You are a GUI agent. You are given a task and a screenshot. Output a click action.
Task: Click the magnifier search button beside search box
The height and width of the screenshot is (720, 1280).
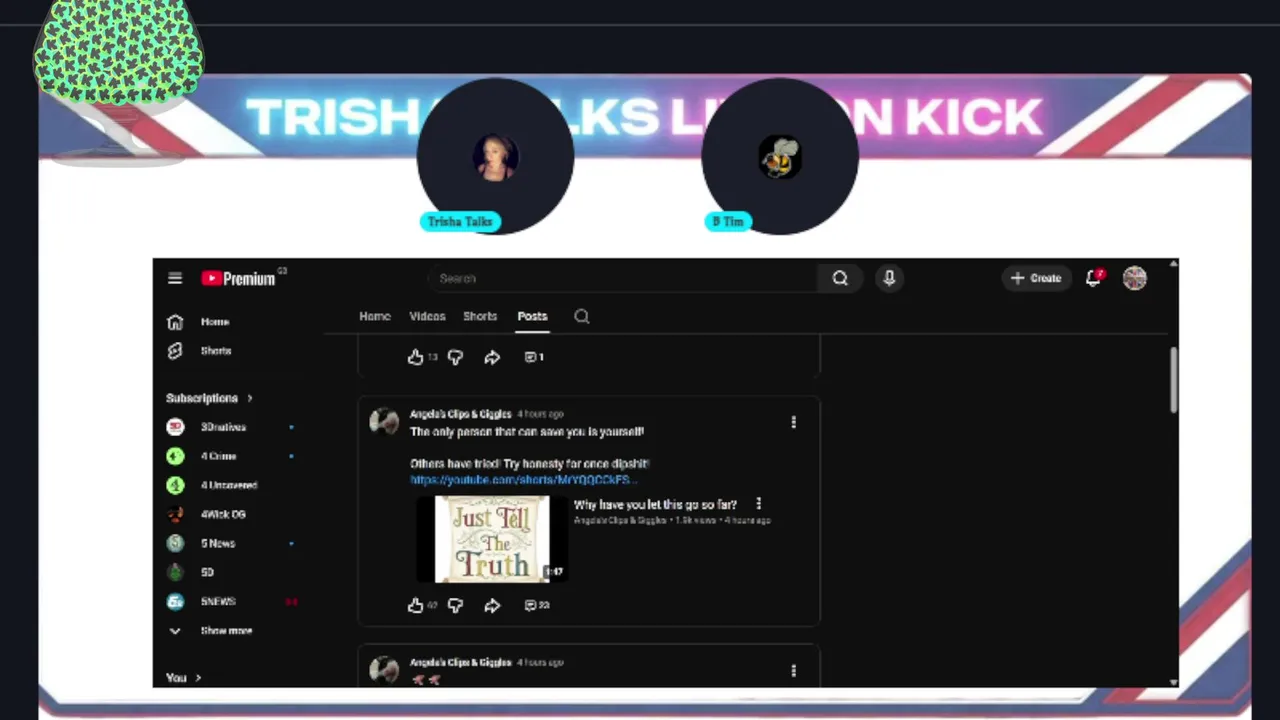click(840, 278)
